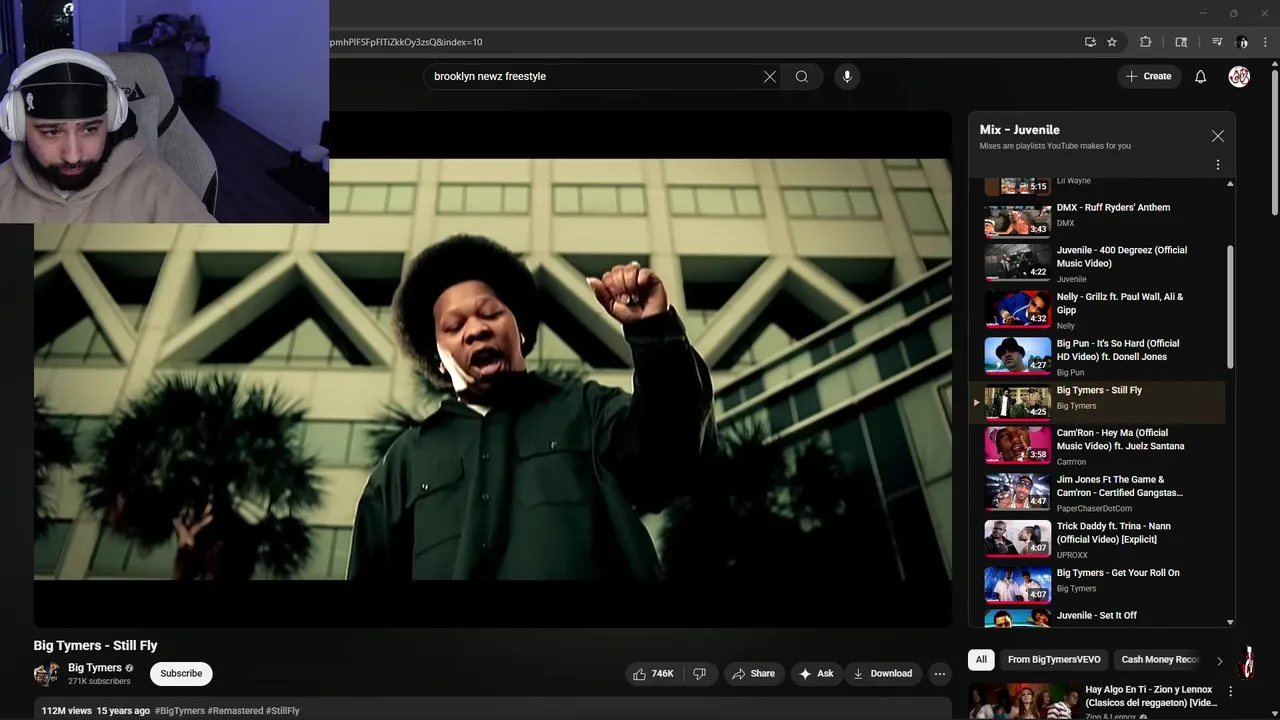1280x720 pixels.
Task: Select the Cash Money Records chip
Action: 1160,660
